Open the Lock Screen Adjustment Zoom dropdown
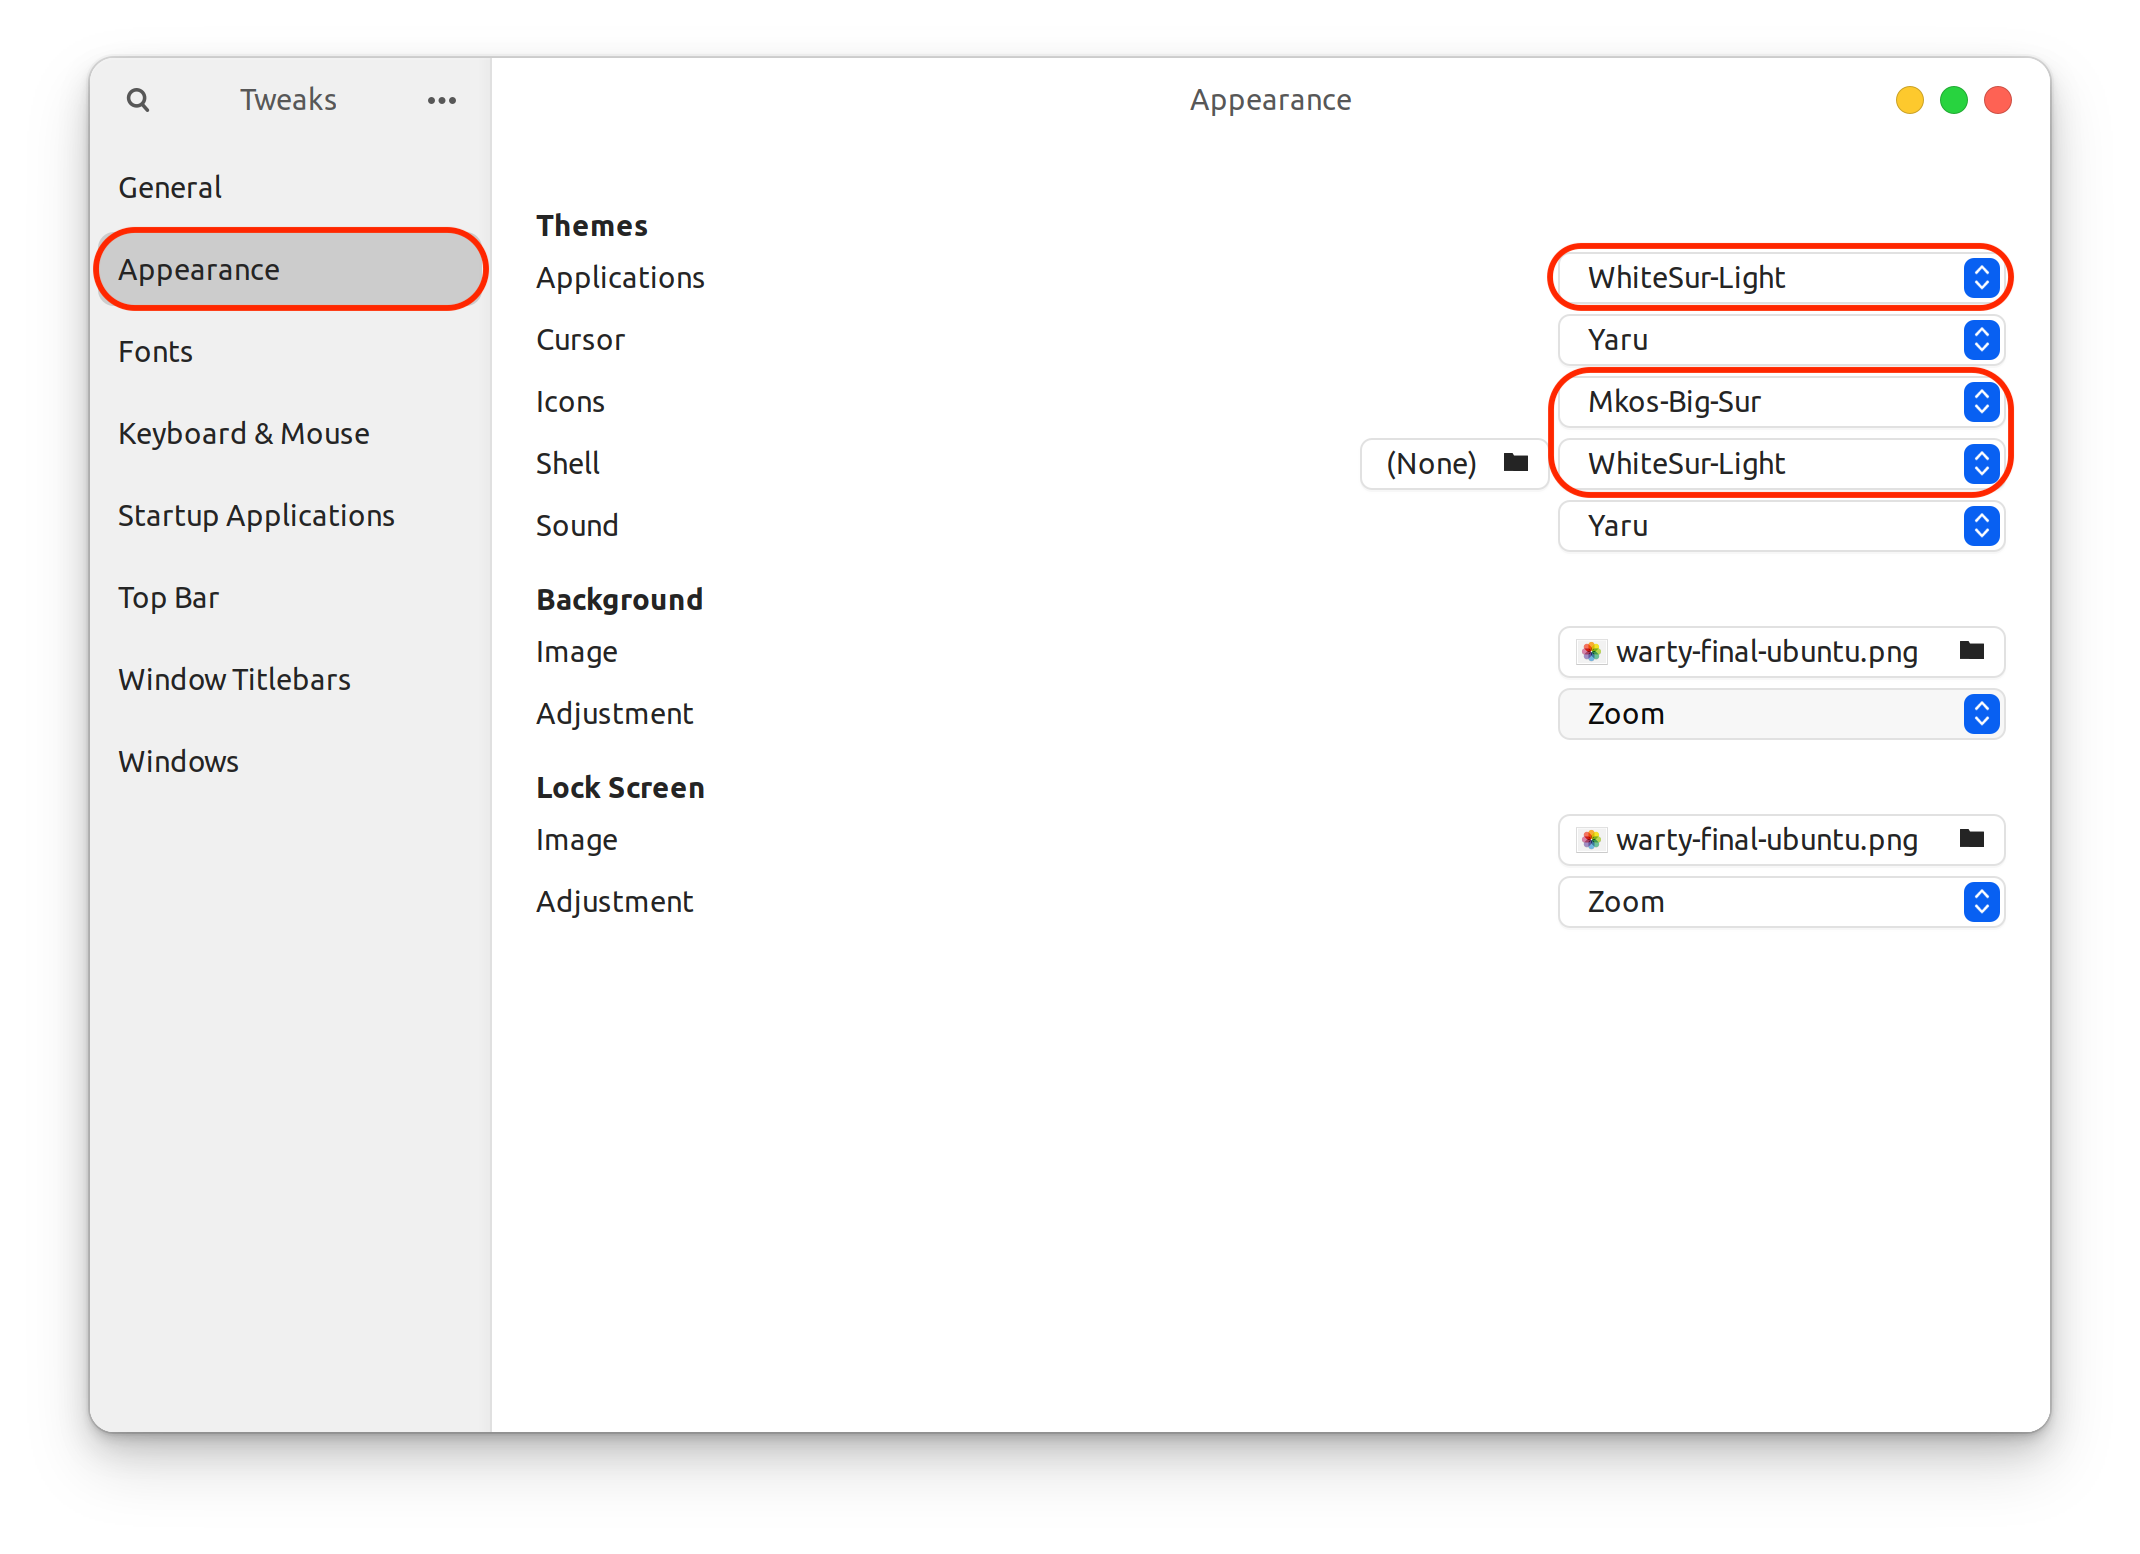 tap(1781, 902)
